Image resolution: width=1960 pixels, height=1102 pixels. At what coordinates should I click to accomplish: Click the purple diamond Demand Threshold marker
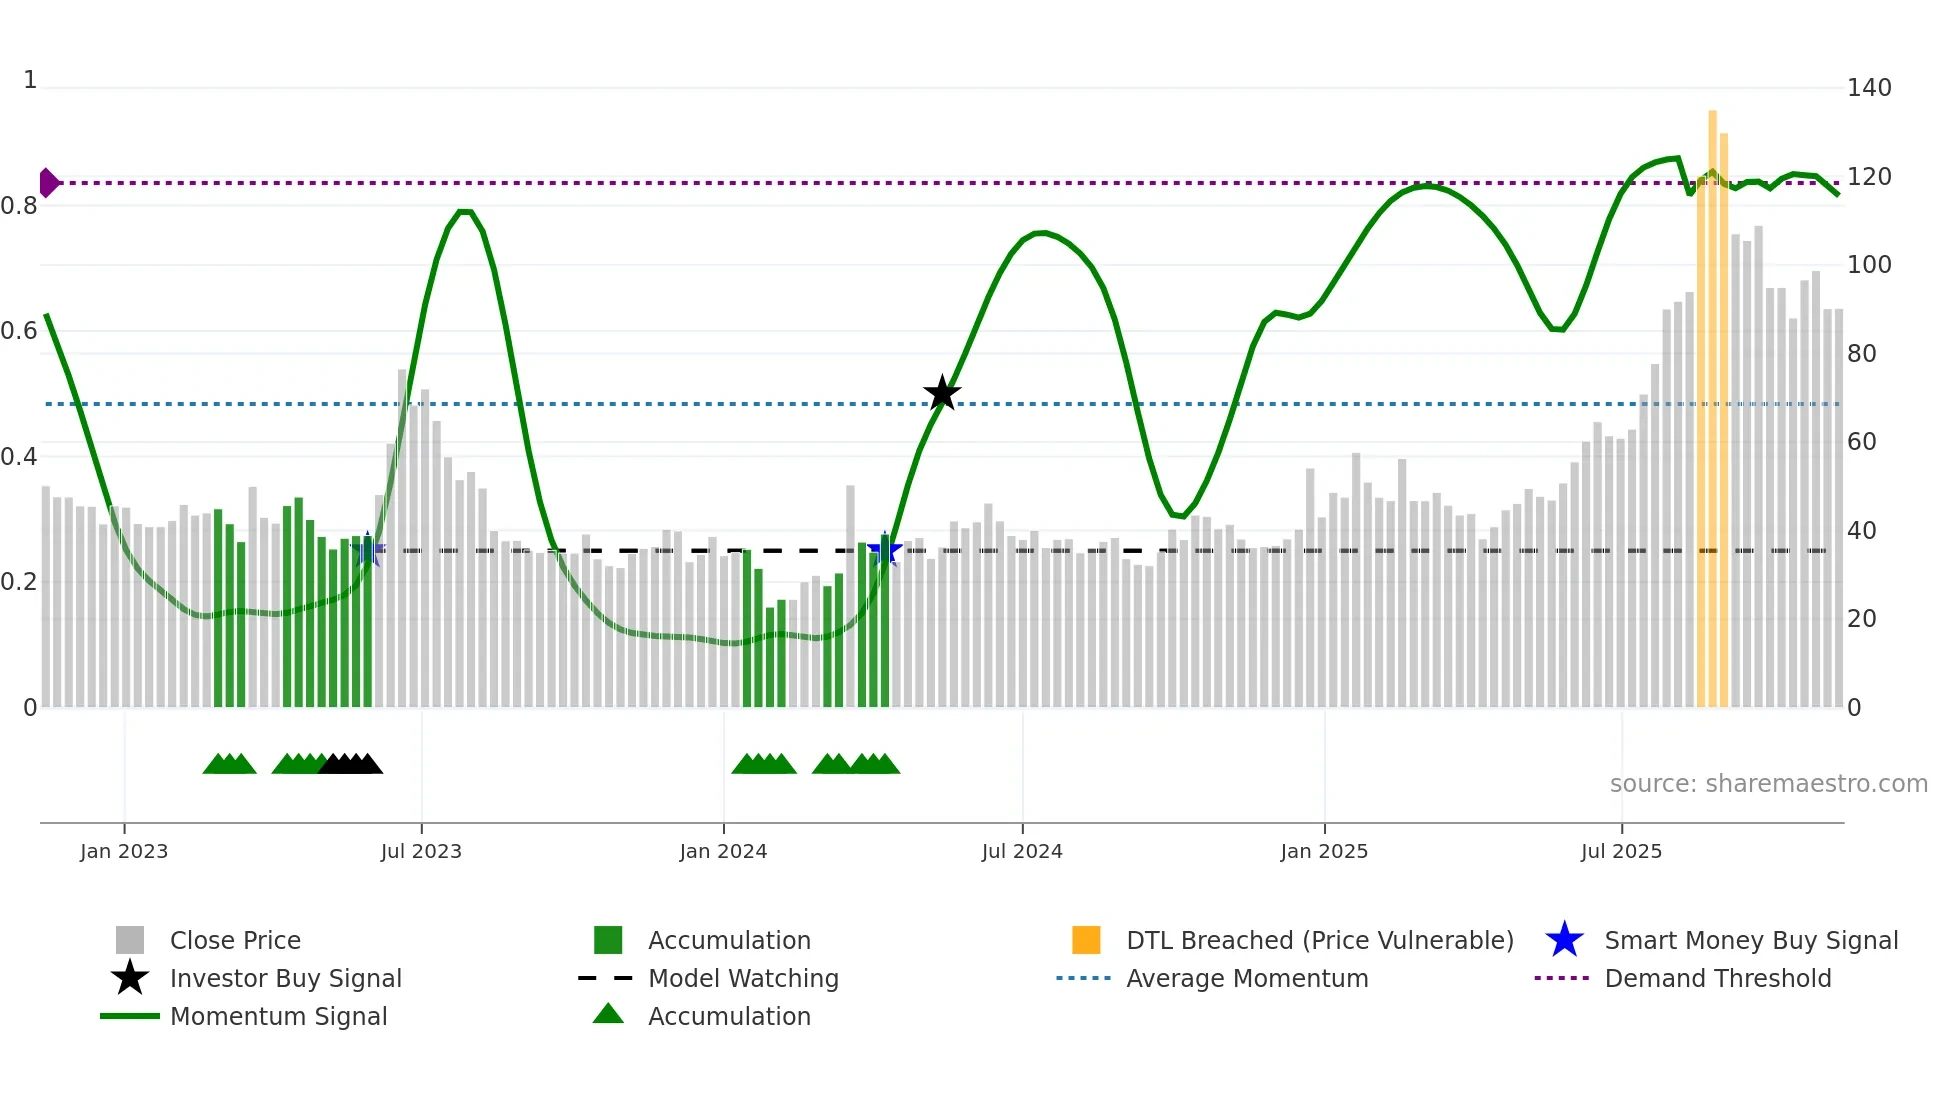[48, 183]
